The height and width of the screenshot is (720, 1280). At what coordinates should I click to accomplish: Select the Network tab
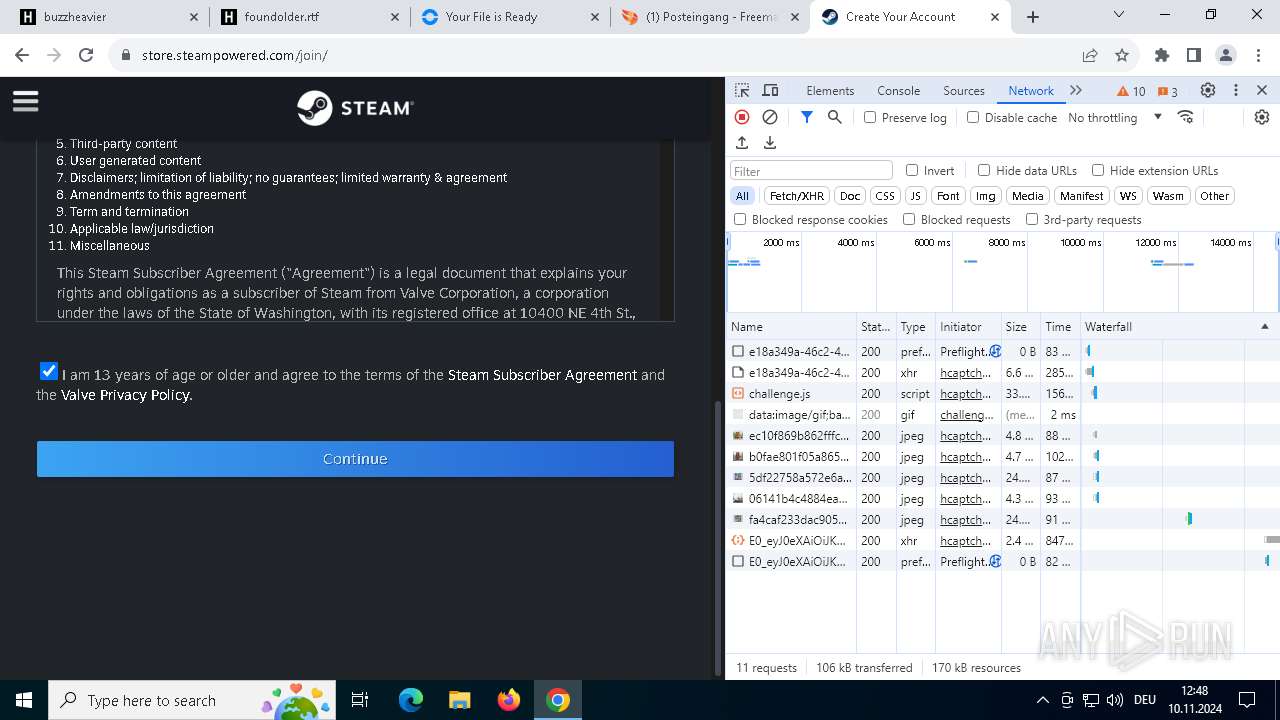(x=1031, y=90)
